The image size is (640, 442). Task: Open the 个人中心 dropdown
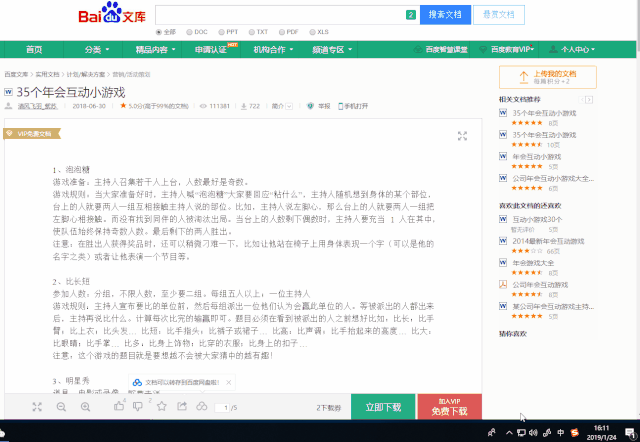coord(572,49)
